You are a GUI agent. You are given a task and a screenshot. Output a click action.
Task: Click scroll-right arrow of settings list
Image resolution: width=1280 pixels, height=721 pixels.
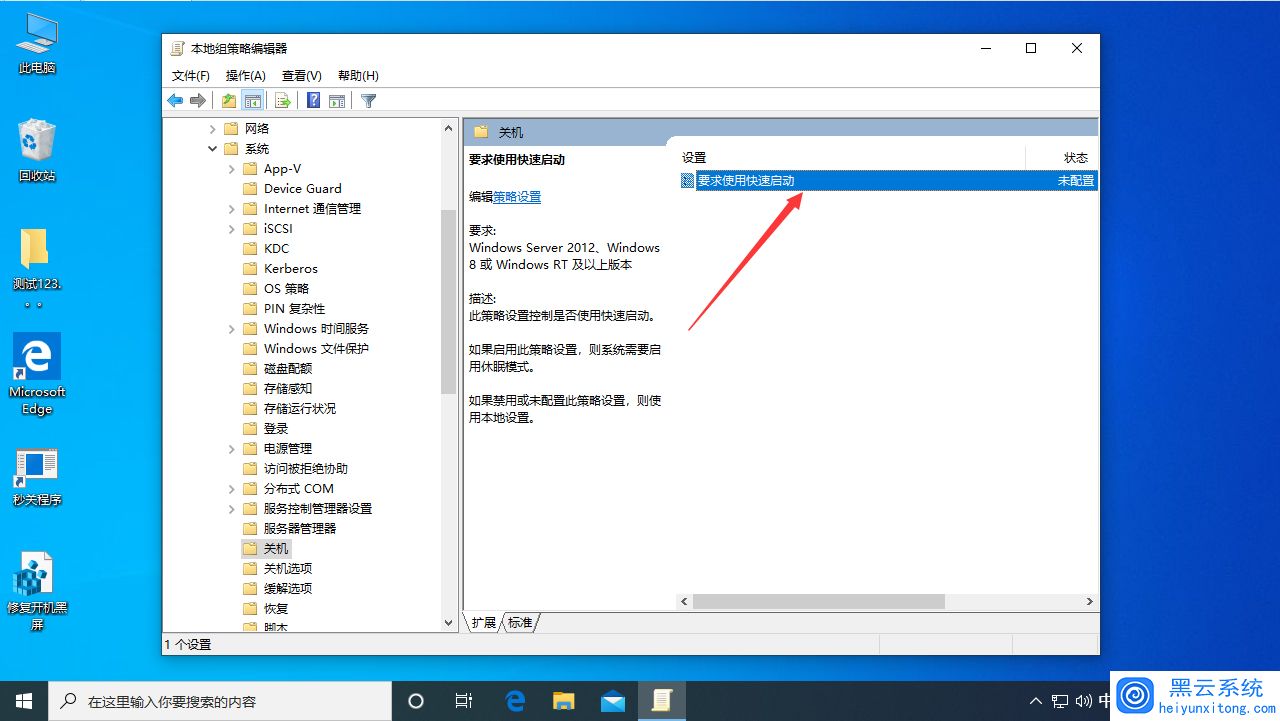click(x=1089, y=602)
